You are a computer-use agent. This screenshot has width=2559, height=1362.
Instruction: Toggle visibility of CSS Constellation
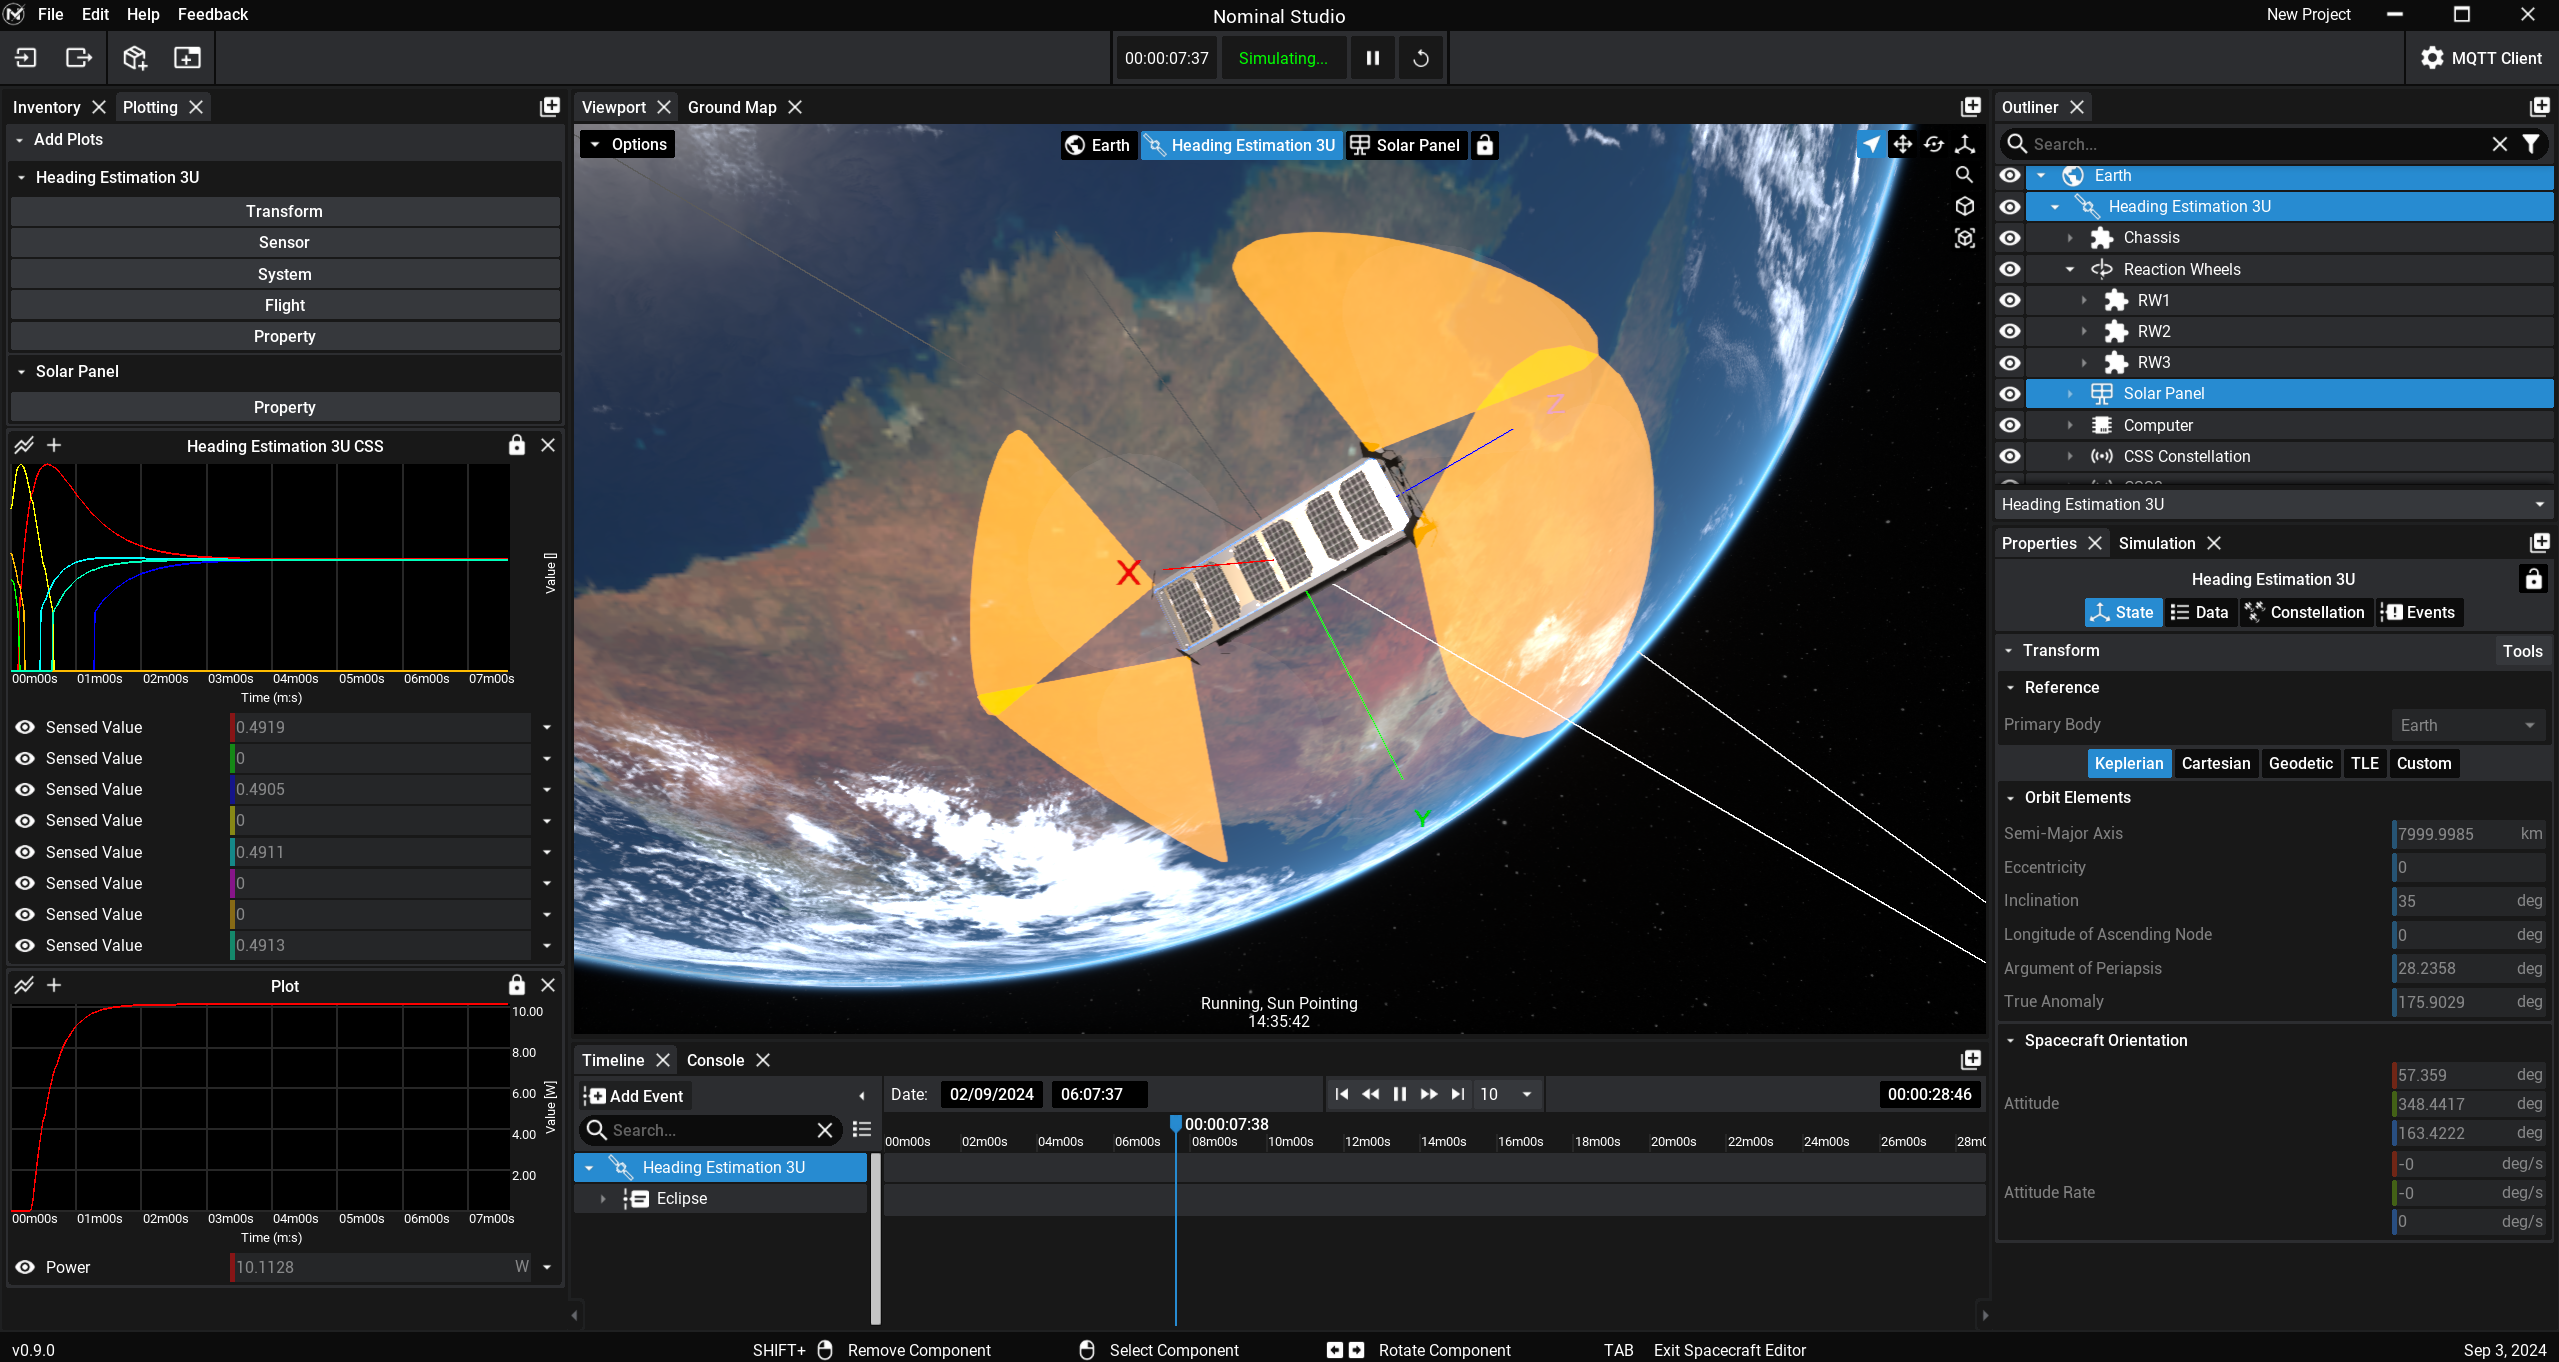tap(2009, 456)
